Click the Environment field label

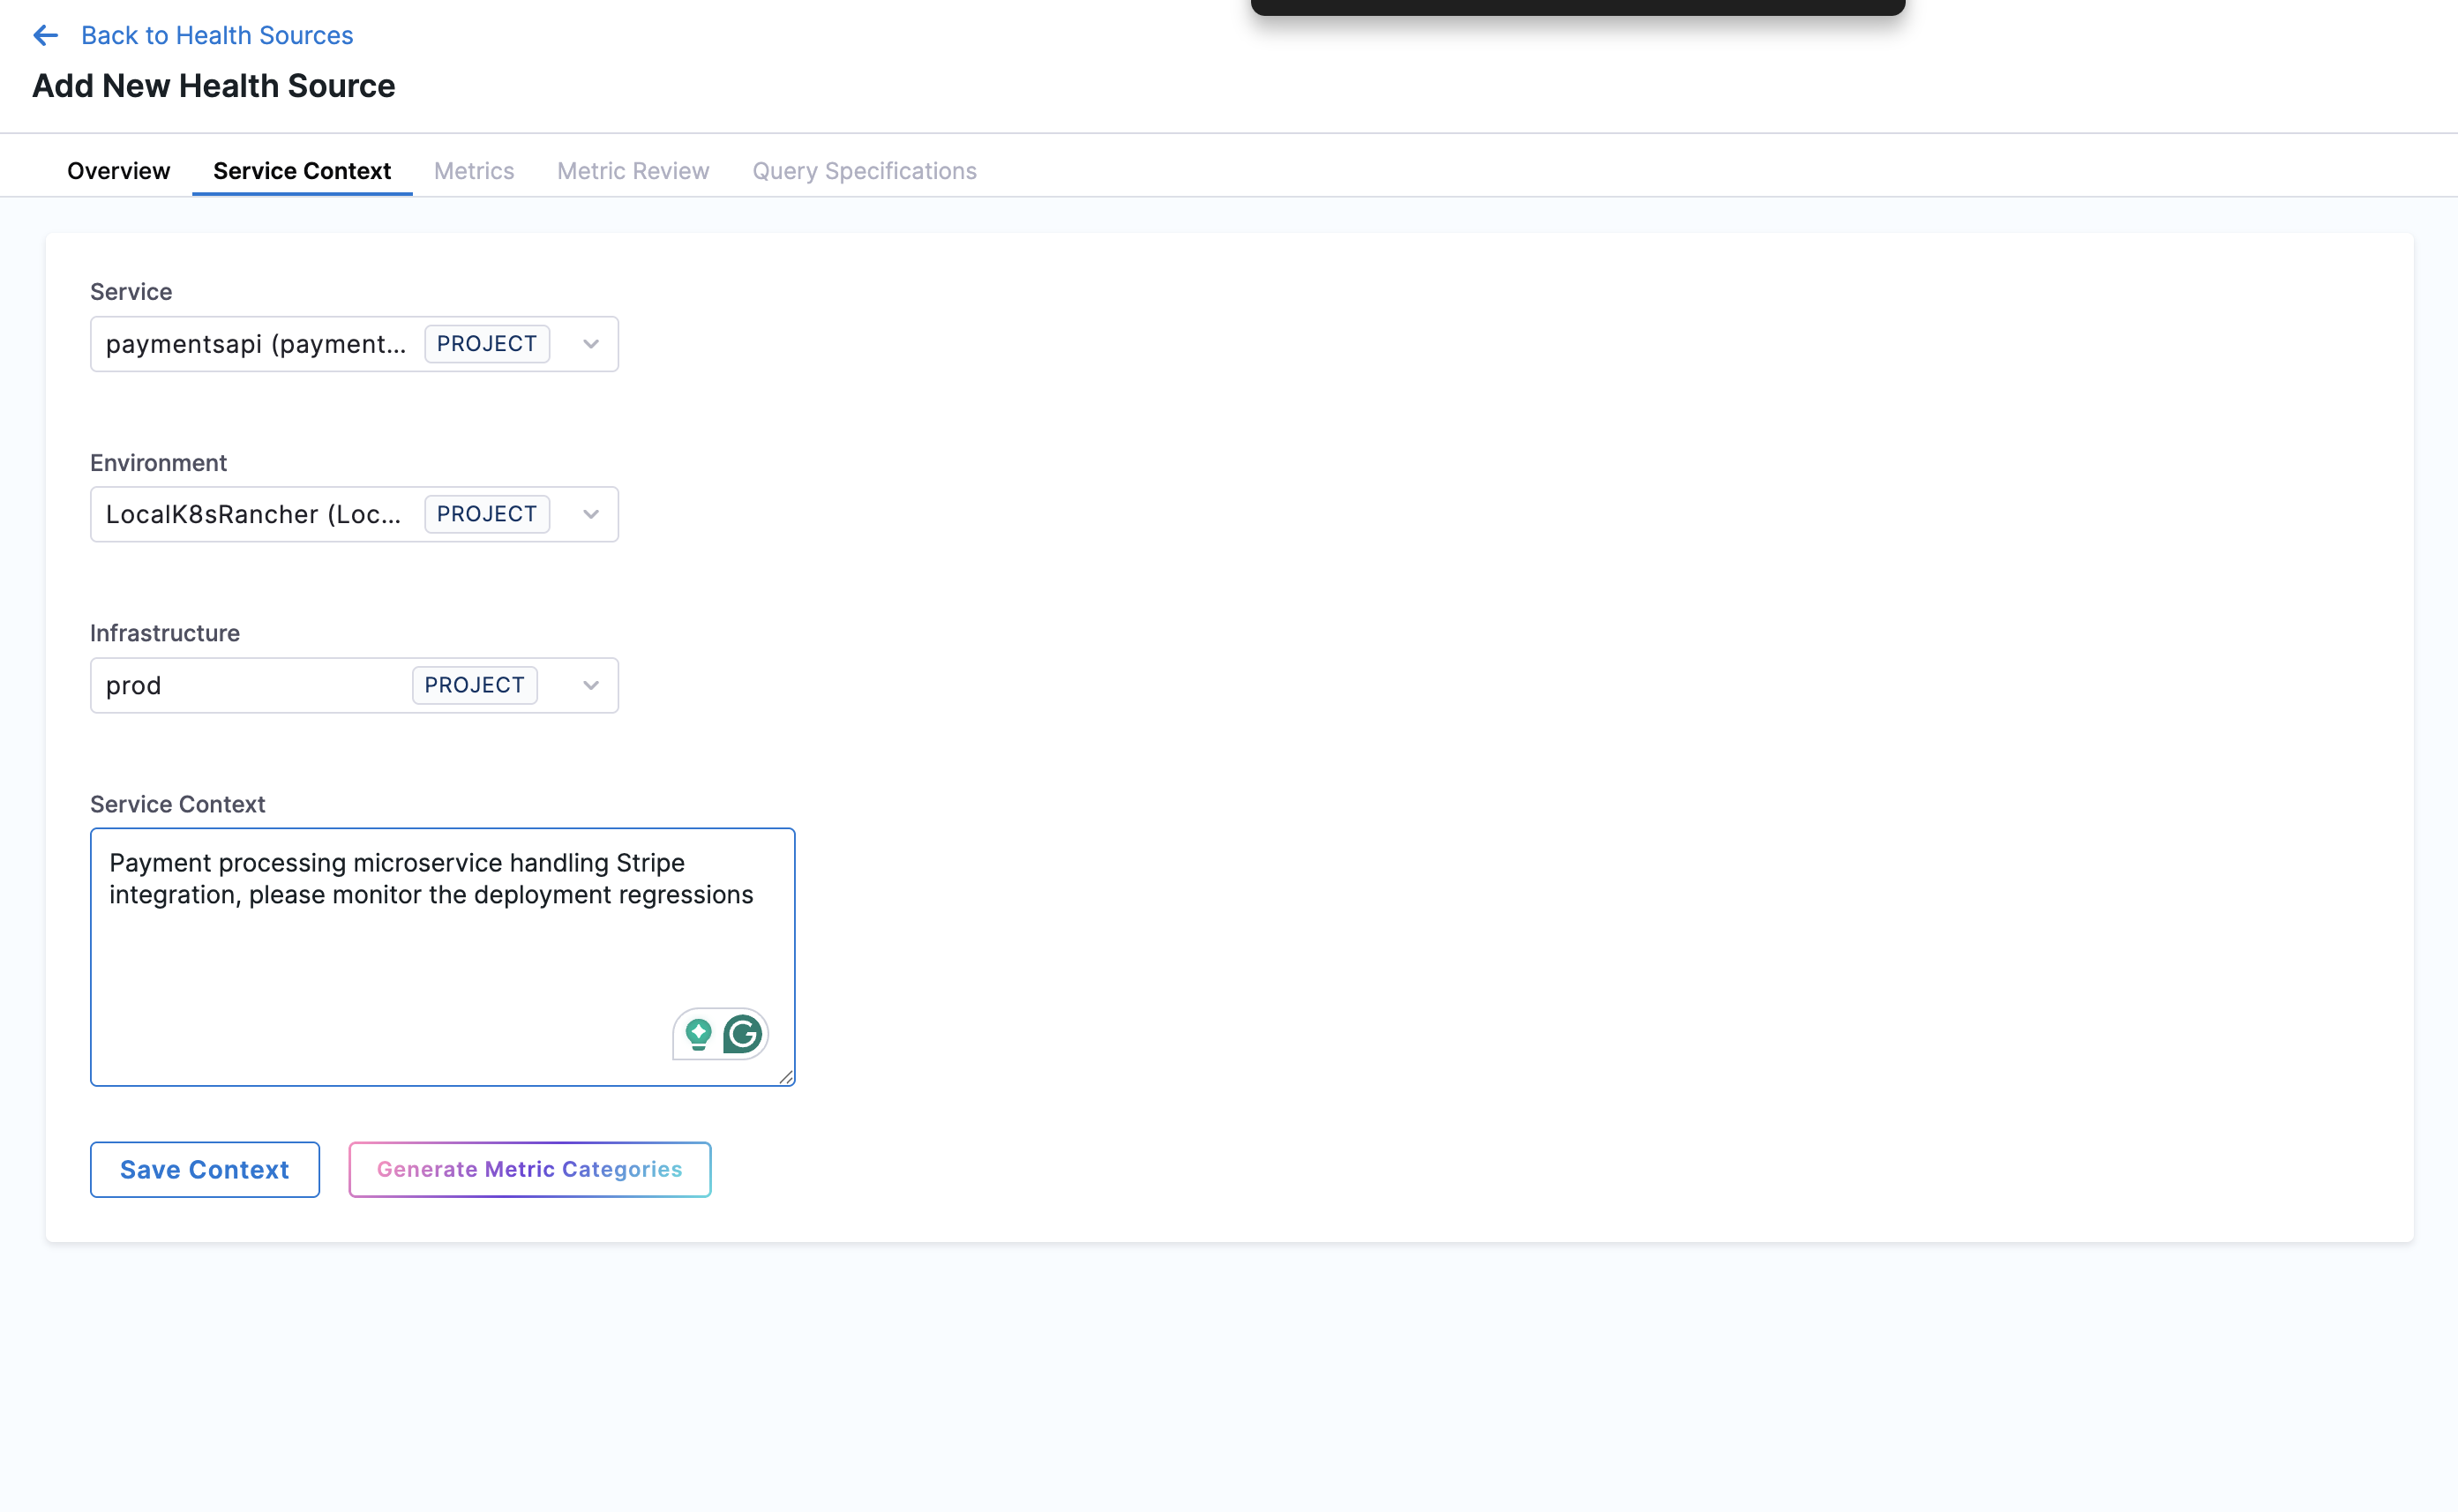[159, 463]
